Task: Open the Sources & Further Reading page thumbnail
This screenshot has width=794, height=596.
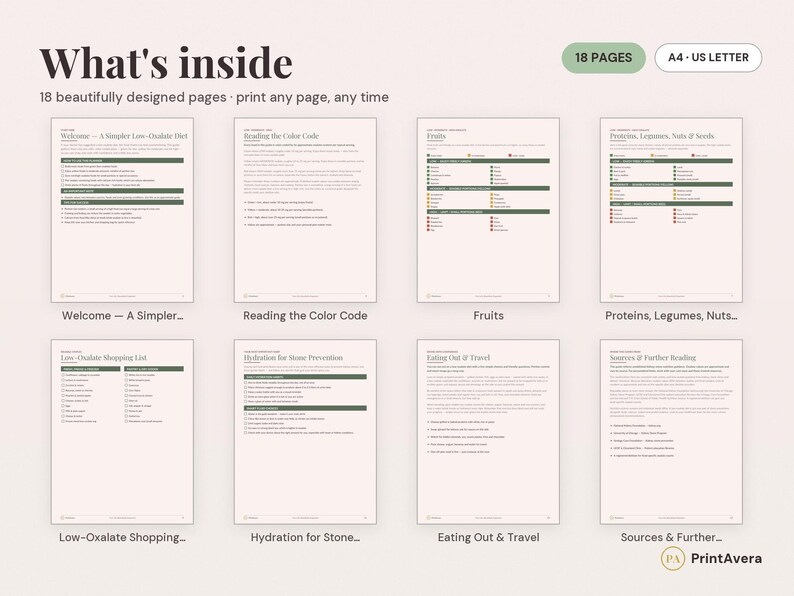Action: [671, 432]
